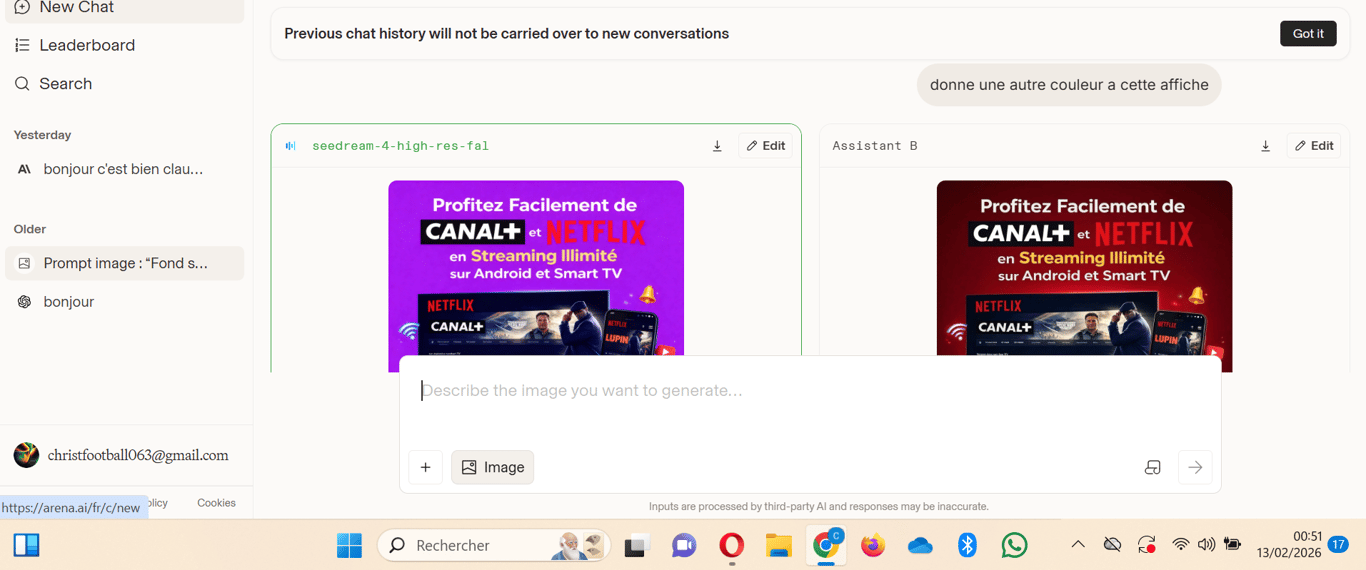Viewport: 1366px width, 570px height.
Task: Click the Leaderboard list icon
Action: point(22,45)
